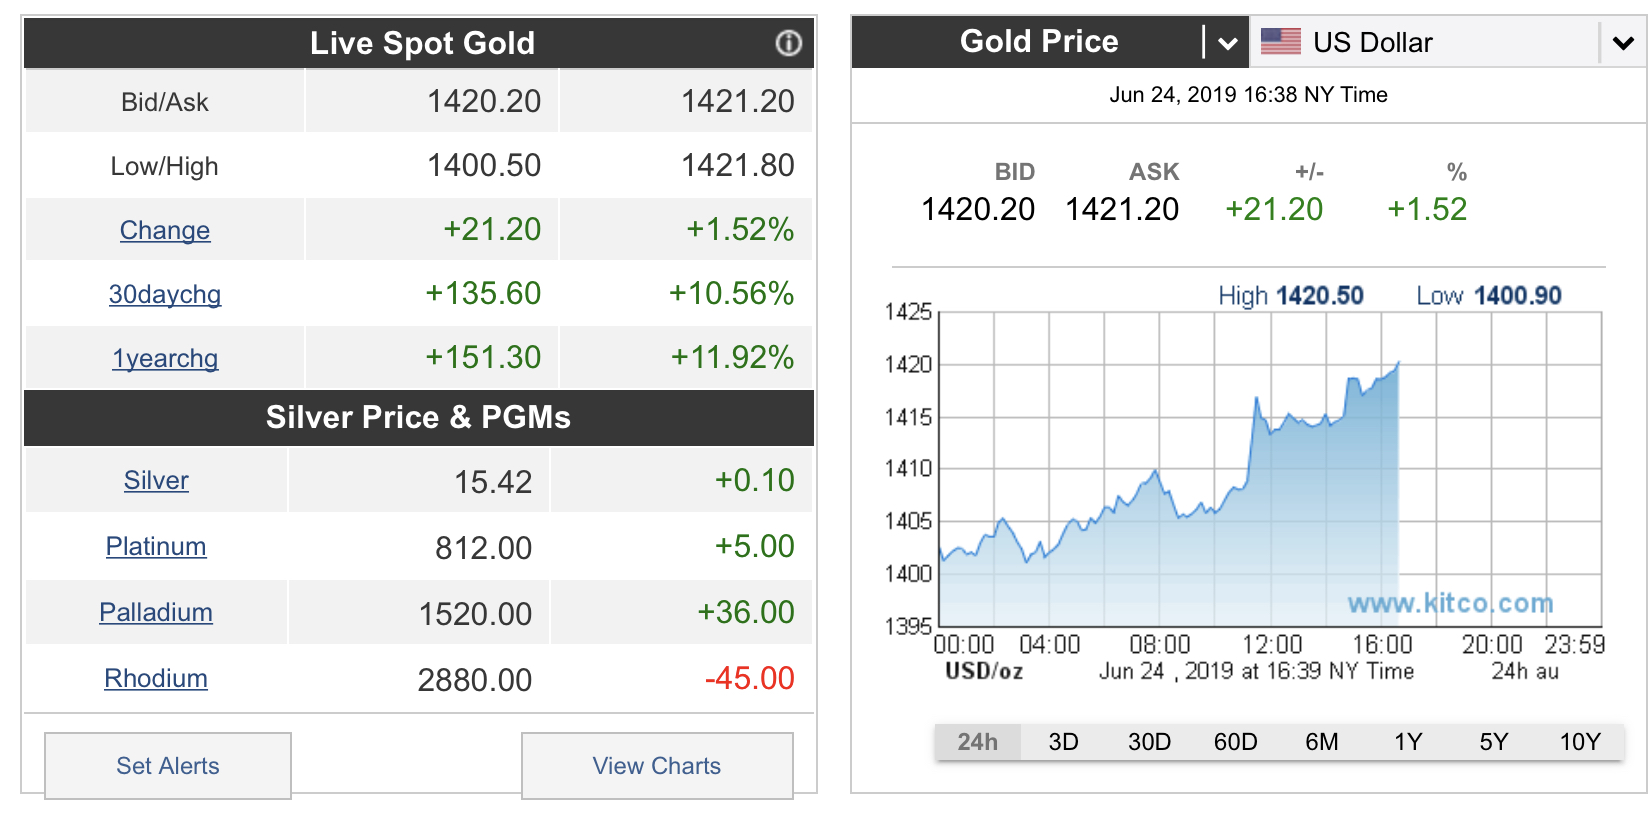Image resolution: width=1651 pixels, height=828 pixels.
Task: Click the View Charts button
Action: point(657,766)
